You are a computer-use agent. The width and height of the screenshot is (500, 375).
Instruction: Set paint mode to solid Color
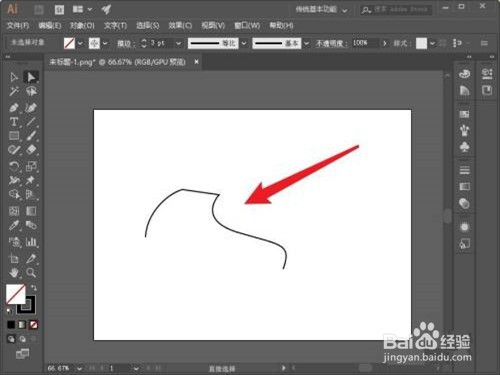(11, 325)
